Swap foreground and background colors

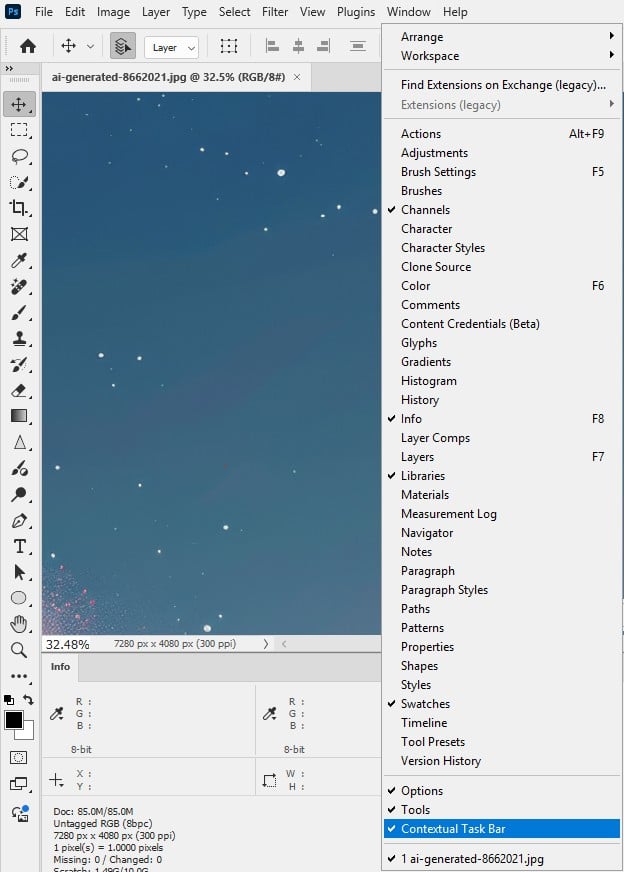[x=28, y=700]
